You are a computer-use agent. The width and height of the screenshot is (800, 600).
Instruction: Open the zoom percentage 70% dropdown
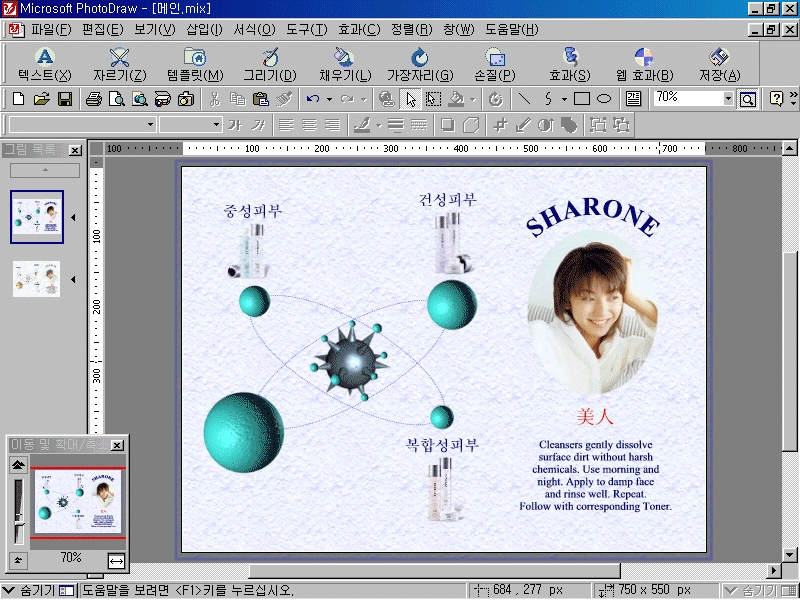pyautogui.click(x=728, y=98)
